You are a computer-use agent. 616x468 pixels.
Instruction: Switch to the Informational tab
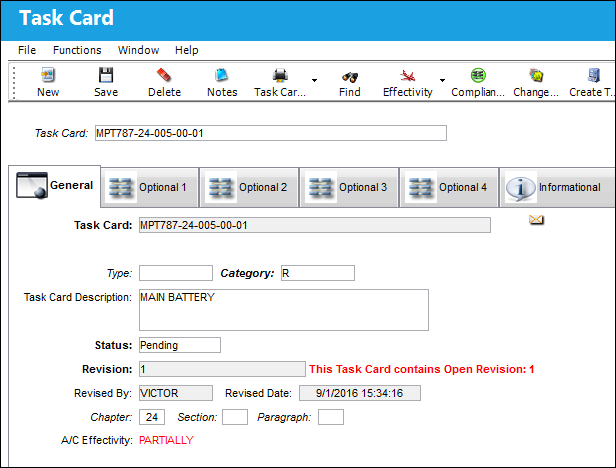pos(557,187)
